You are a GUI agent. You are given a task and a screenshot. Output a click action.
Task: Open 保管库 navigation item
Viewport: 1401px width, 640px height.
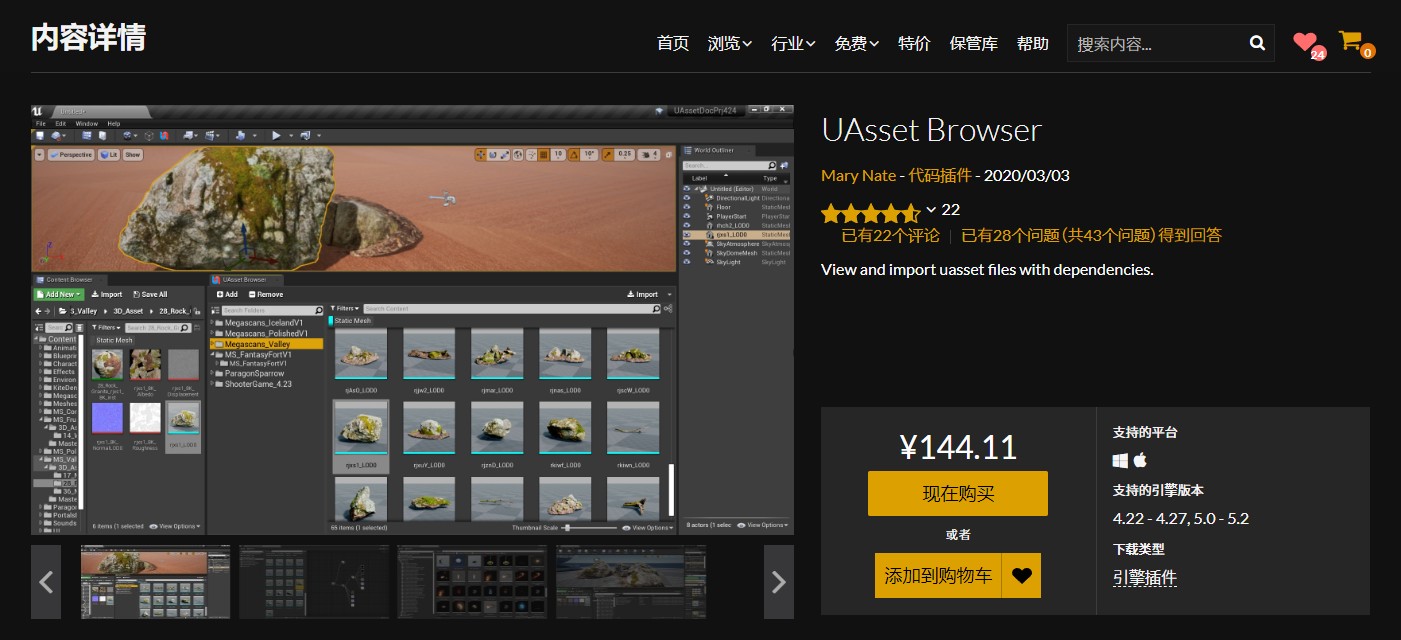pyautogui.click(x=974, y=43)
